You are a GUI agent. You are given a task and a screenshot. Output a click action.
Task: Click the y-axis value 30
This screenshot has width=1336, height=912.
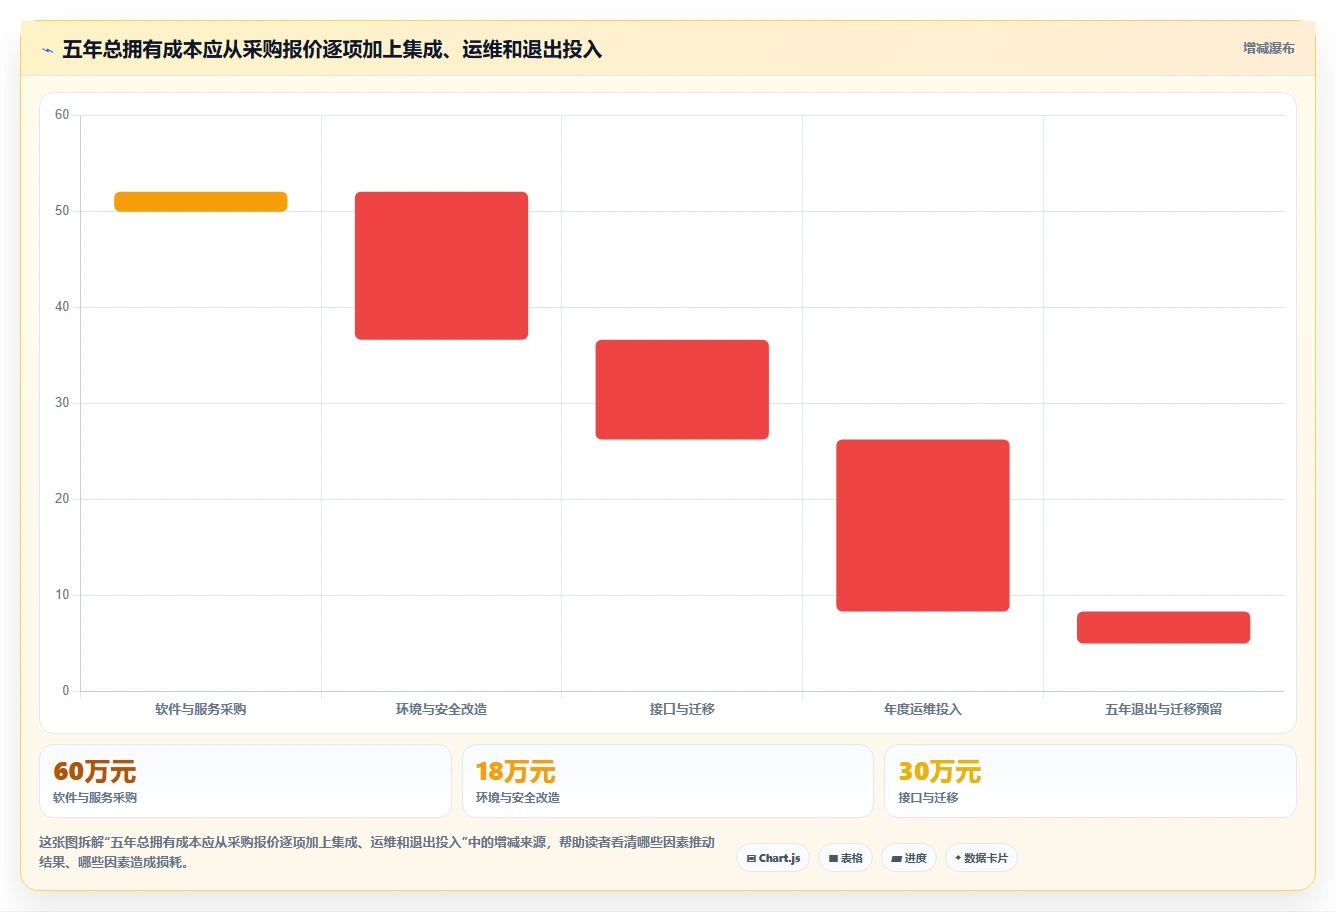click(x=62, y=403)
